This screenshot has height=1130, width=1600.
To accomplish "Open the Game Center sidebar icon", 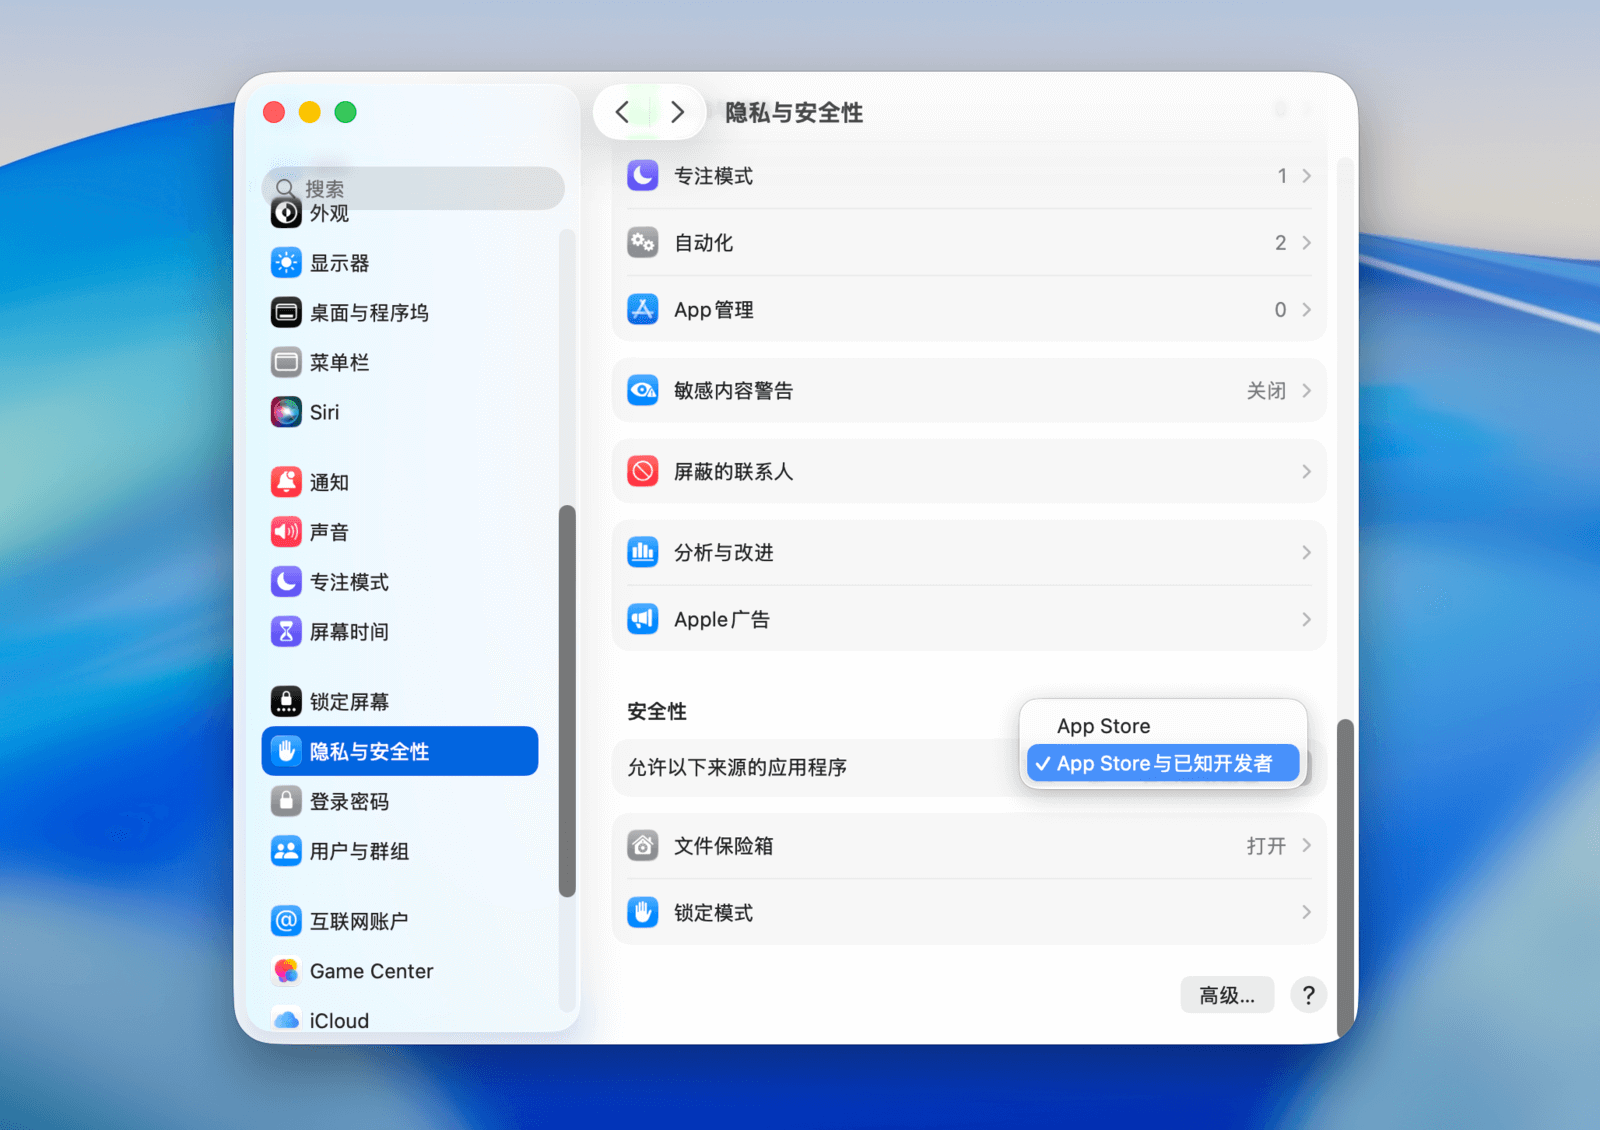I will (x=286, y=971).
